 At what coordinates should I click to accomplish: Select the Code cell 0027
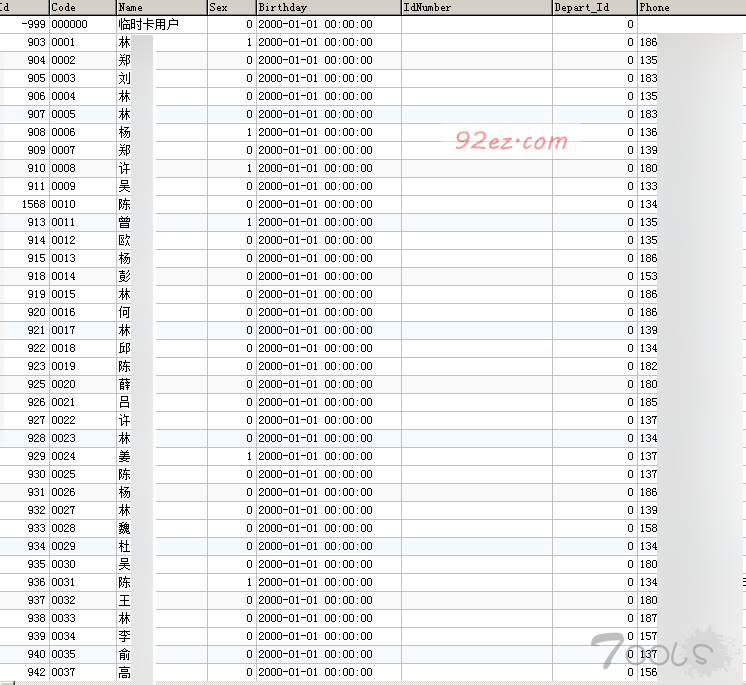click(83, 510)
